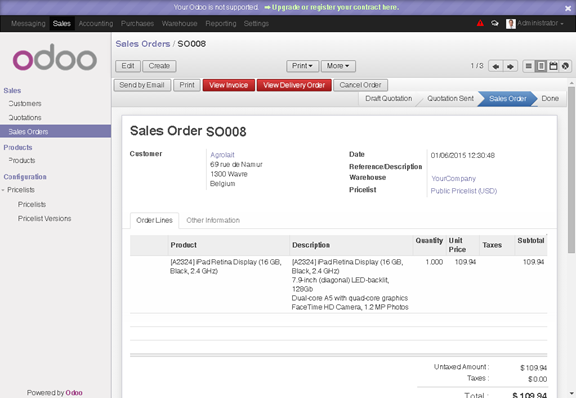
Task: Open the Sales top menu
Action: point(61,24)
